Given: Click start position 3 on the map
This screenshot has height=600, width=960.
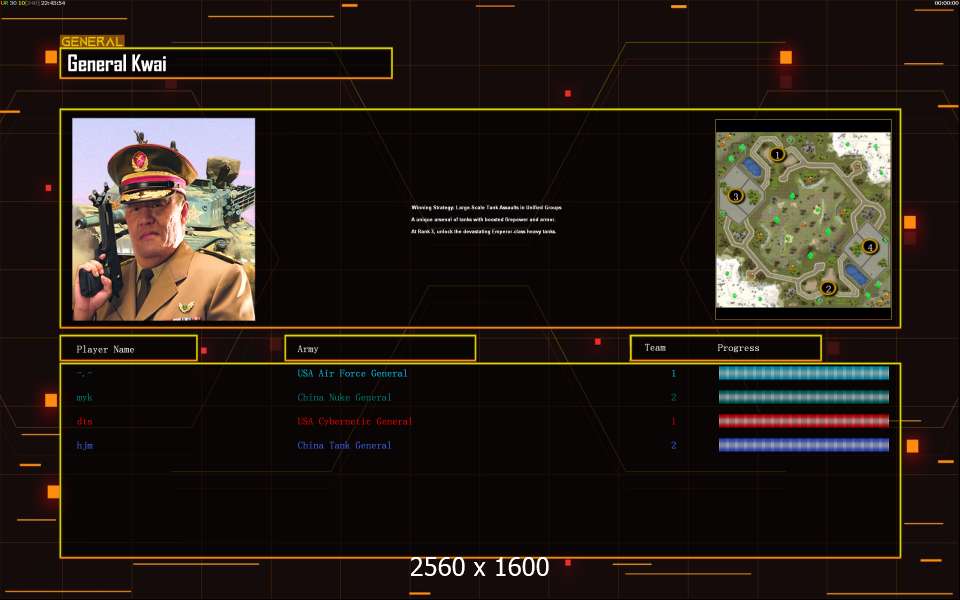Looking at the screenshot, I should pyautogui.click(x=736, y=196).
